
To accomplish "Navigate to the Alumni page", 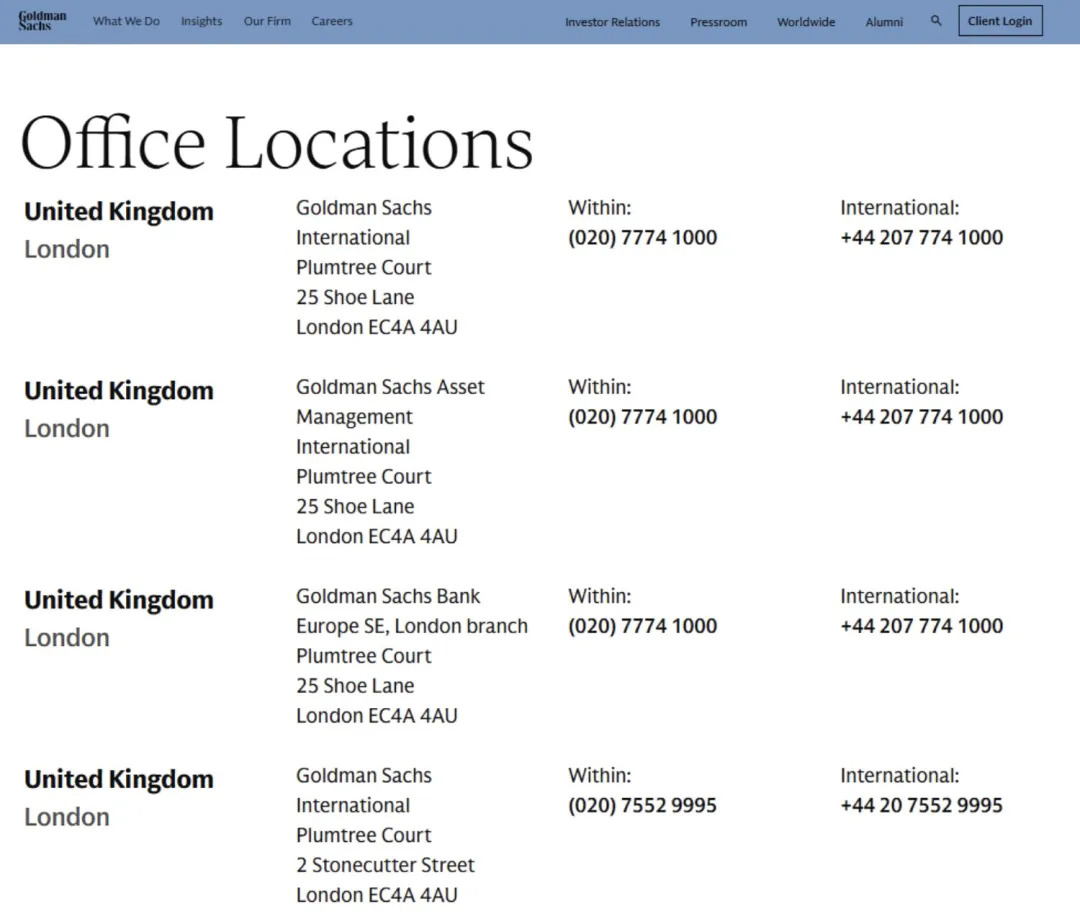I will tap(884, 22).
